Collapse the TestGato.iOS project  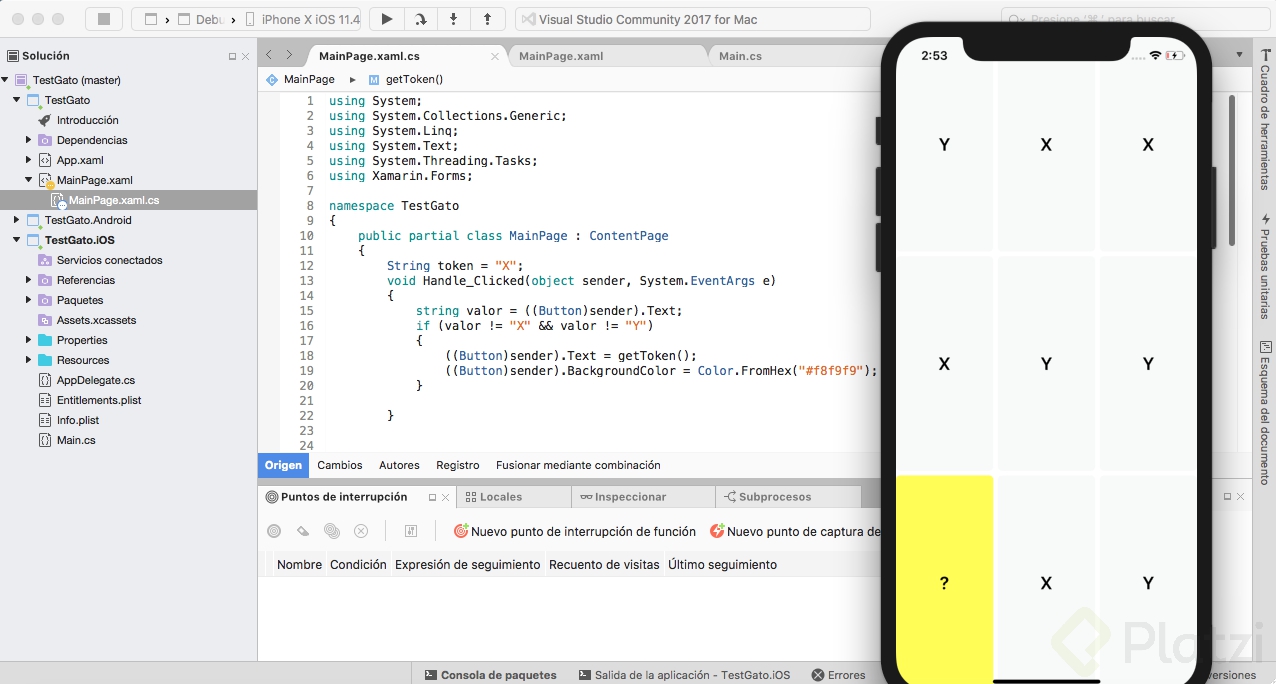tap(17, 240)
